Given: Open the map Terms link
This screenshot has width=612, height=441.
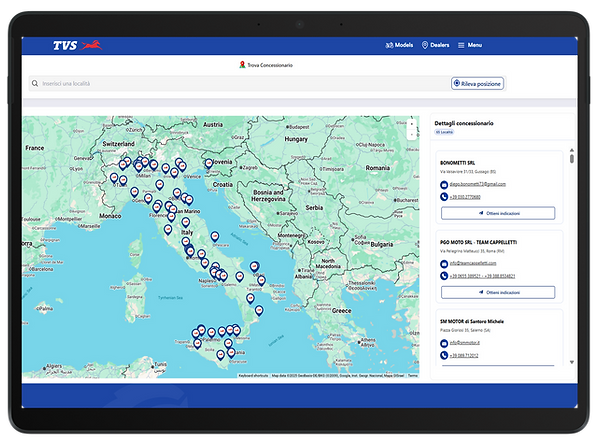Looking at the screenshot, I should pyautogui.click(x=413, y=375).
